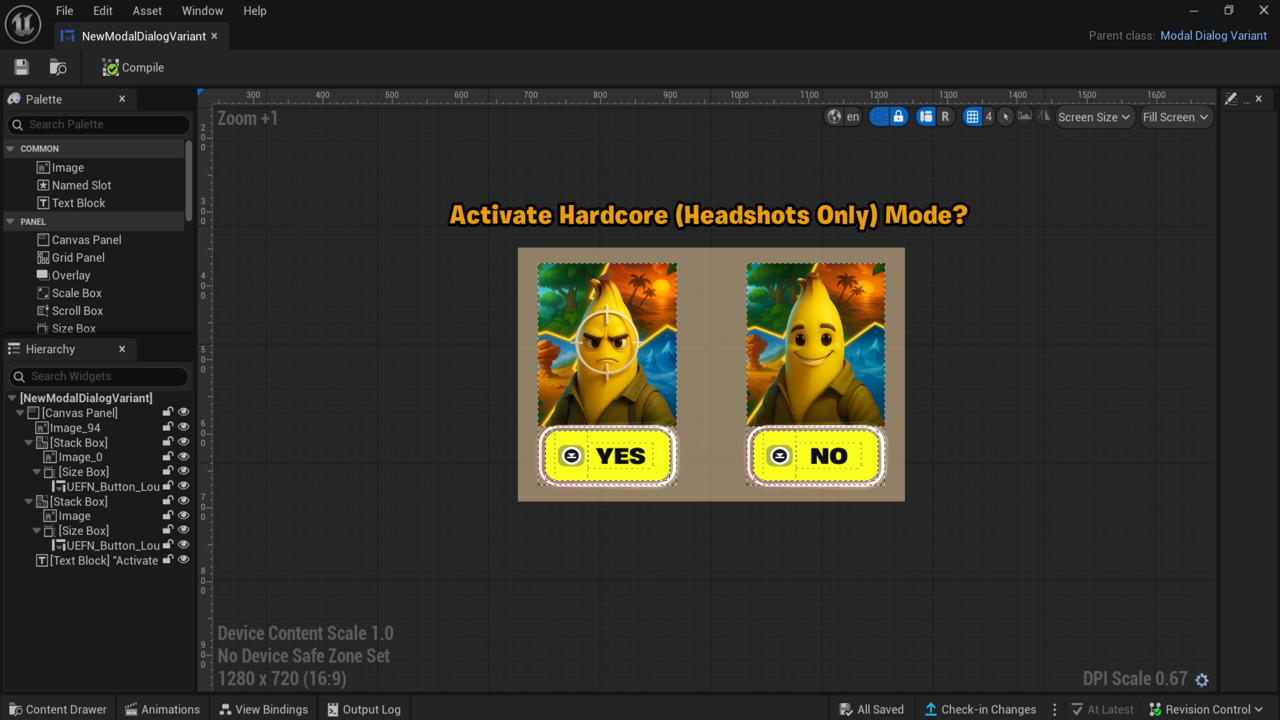This screenshot has width=1280, height=720.
Task: Close the Hierarchy panel
Action: [122, 349]
